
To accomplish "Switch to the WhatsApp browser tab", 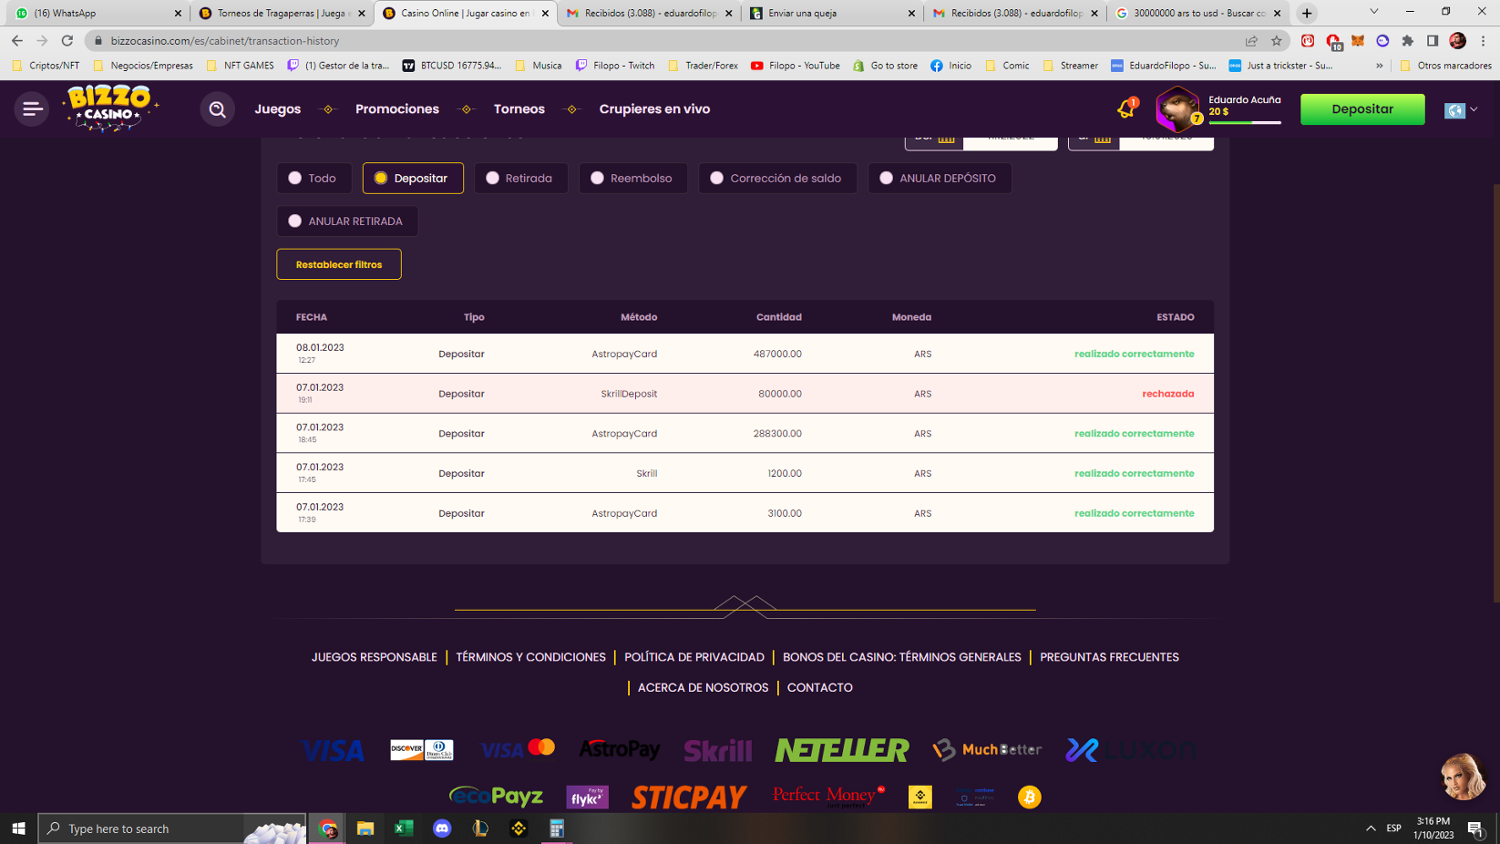I will coord(95,13).
